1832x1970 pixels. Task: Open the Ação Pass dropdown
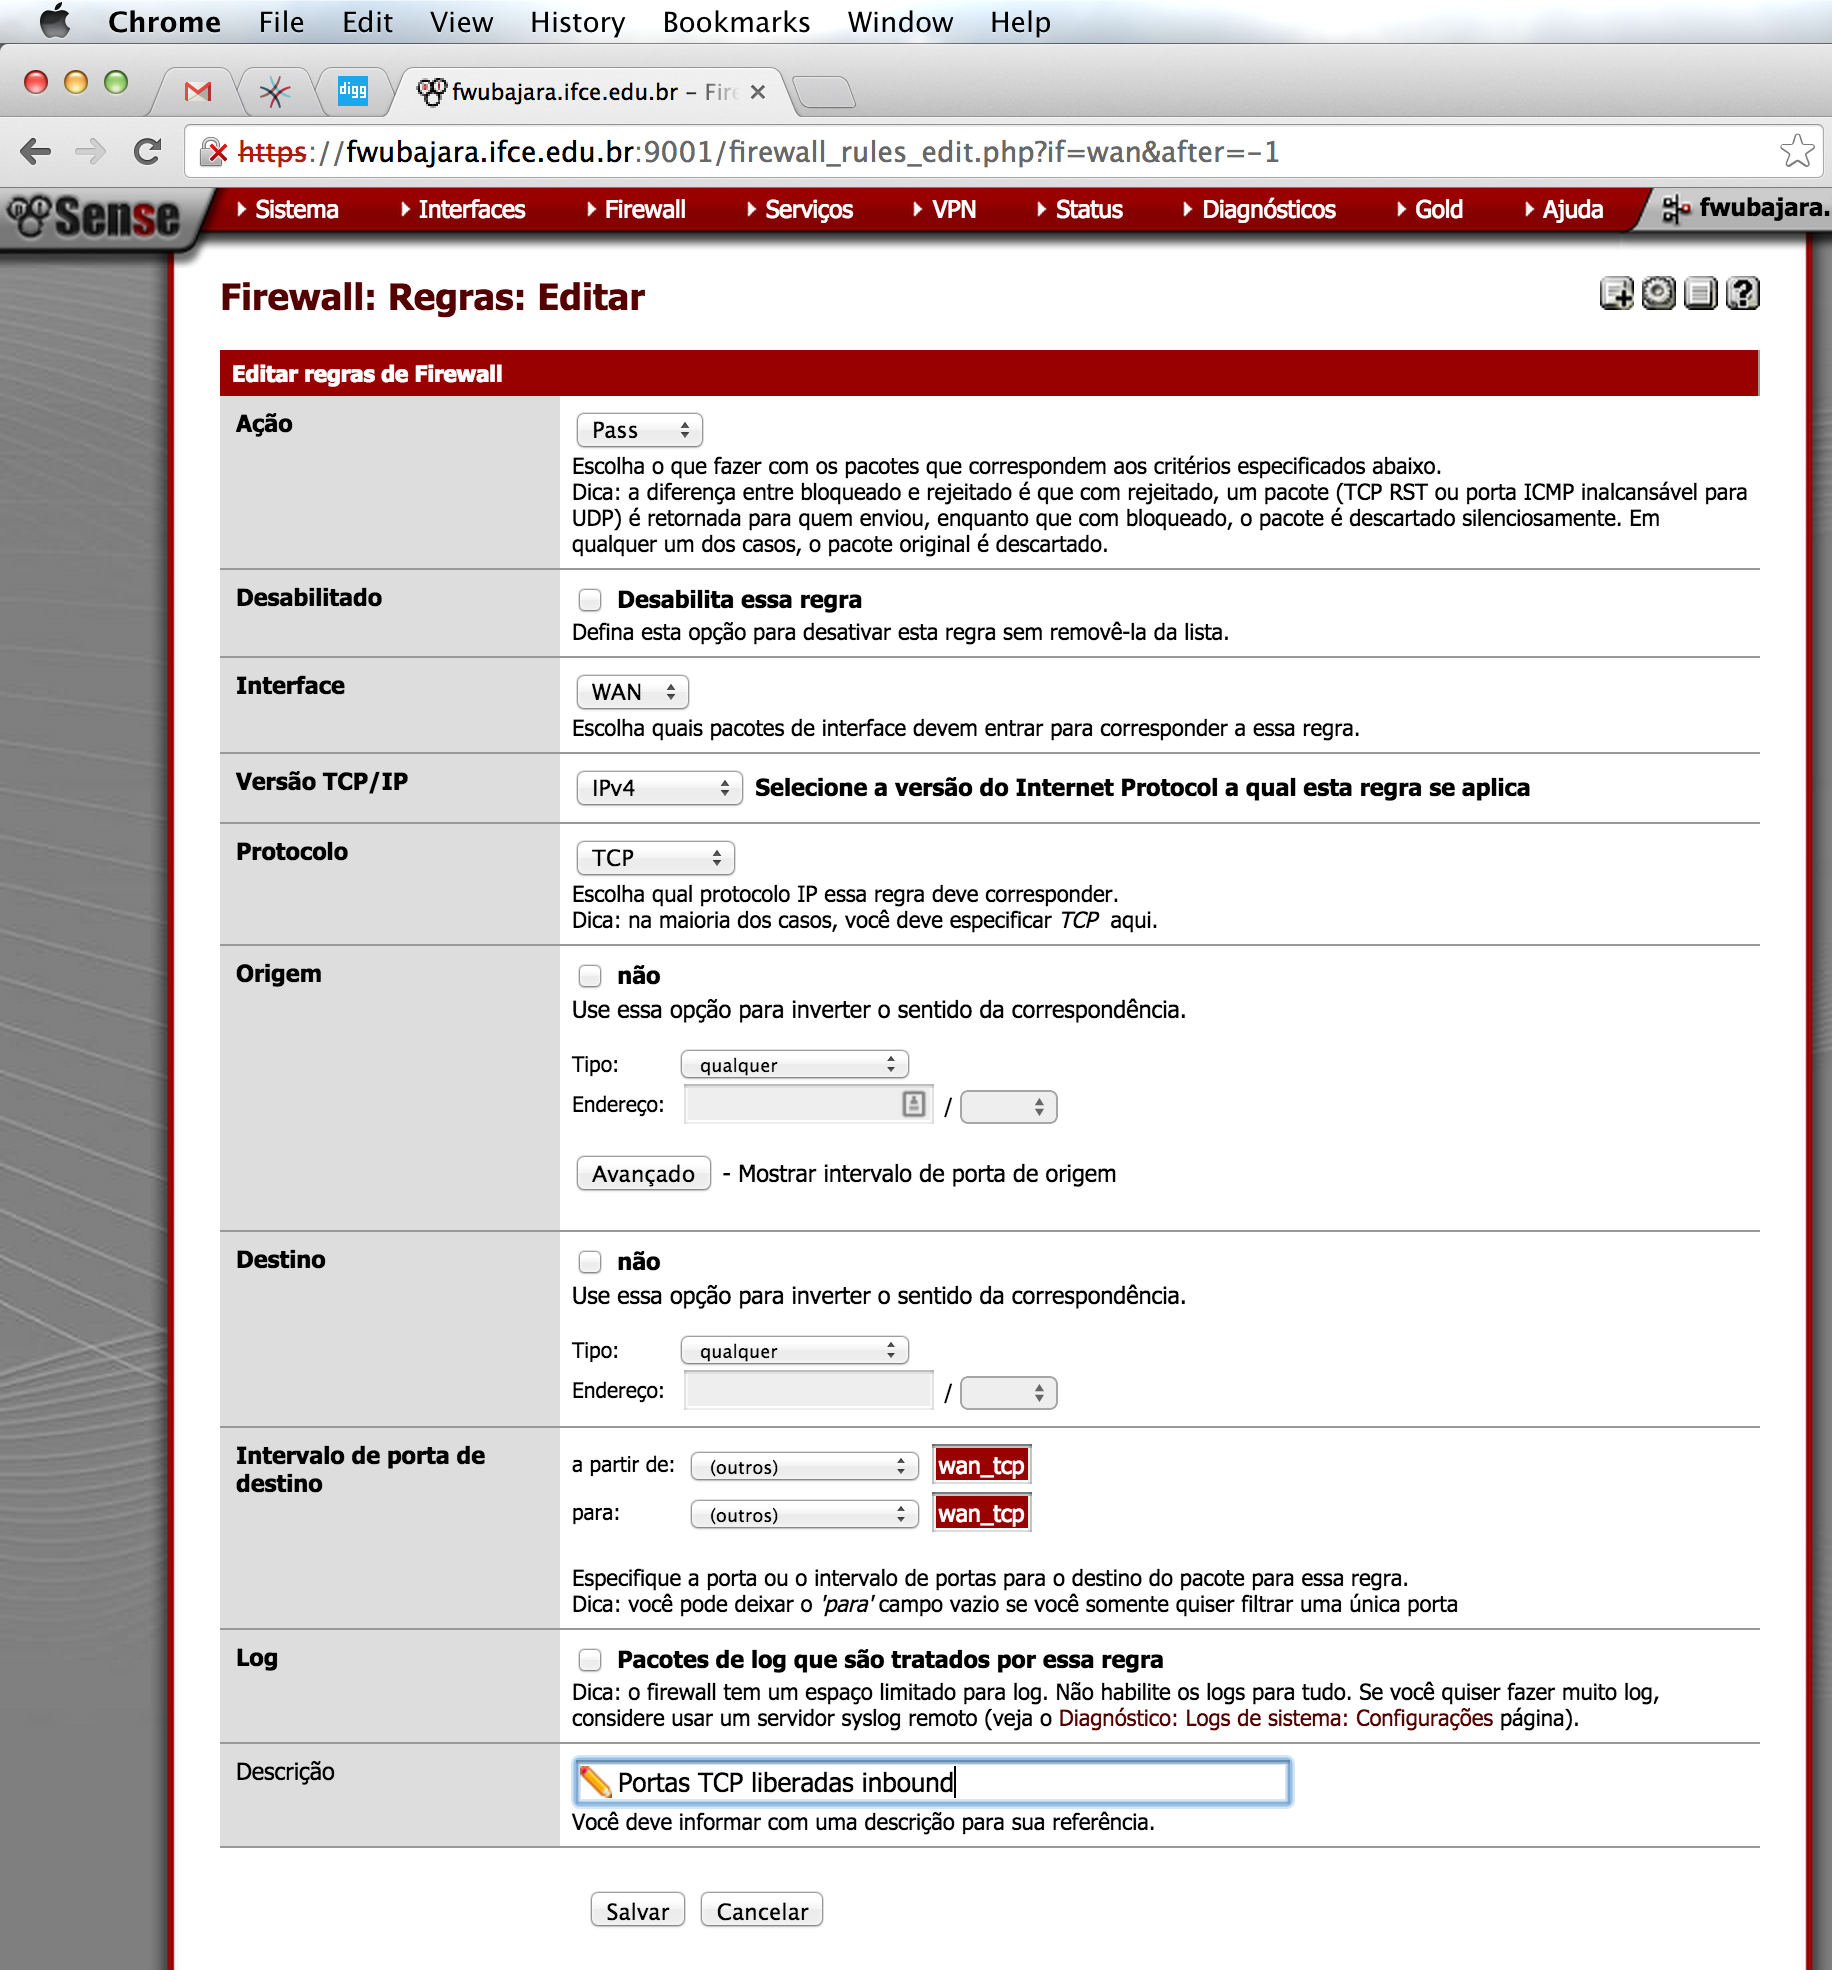[640, 430]
